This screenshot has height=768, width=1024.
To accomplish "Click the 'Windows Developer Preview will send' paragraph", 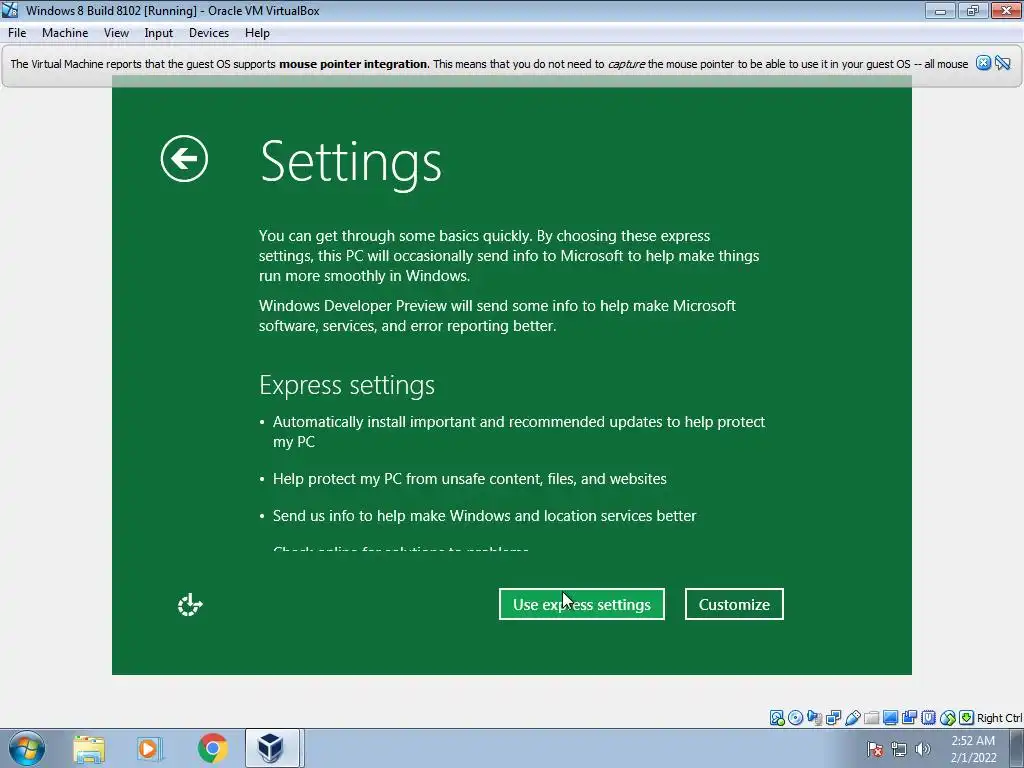I will pos(497,315).
